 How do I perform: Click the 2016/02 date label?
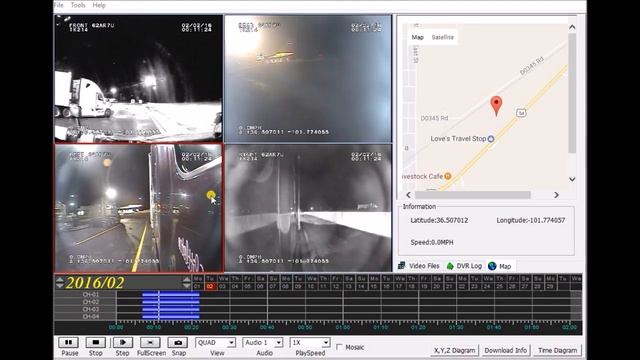coord(95,282)
